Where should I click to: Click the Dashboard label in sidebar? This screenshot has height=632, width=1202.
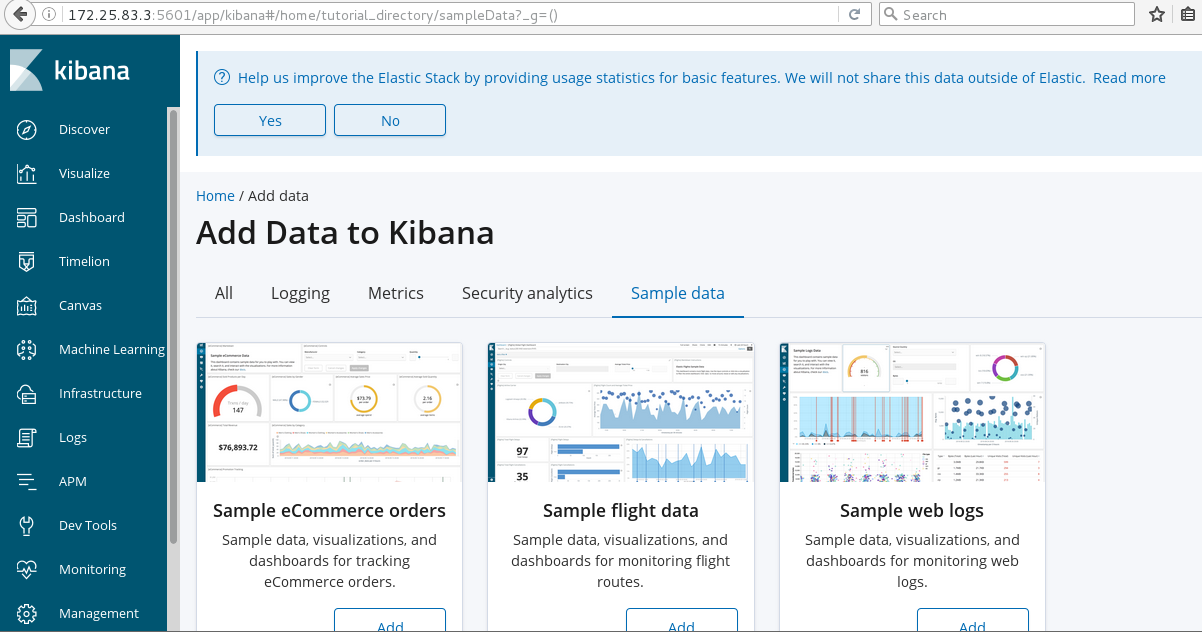[x=92, y=218]
